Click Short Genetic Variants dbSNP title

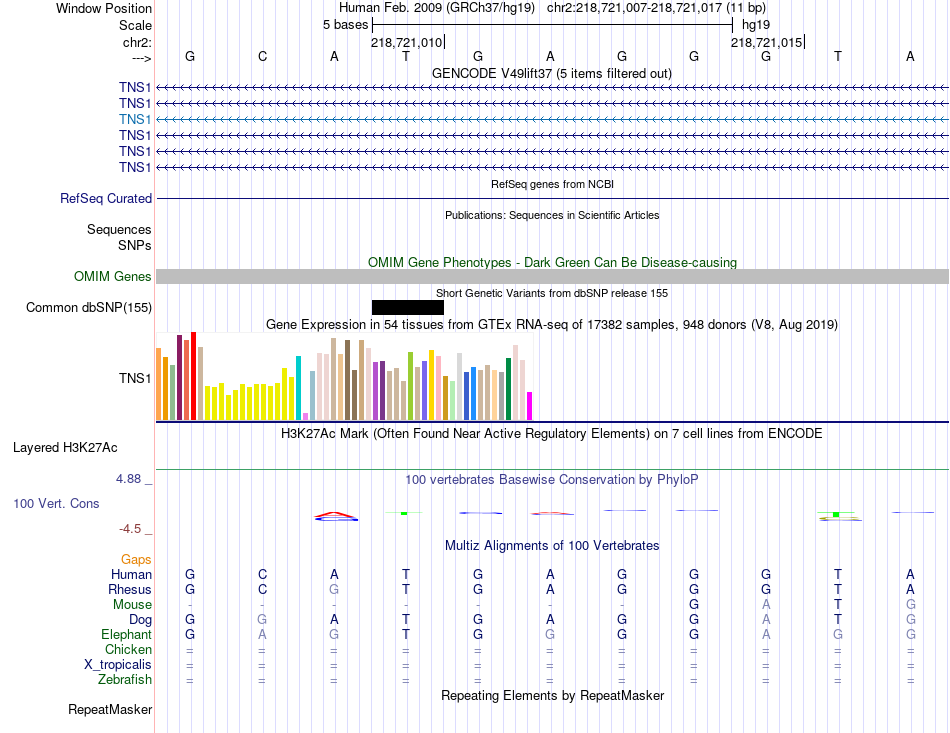click(x=552, y=293)
